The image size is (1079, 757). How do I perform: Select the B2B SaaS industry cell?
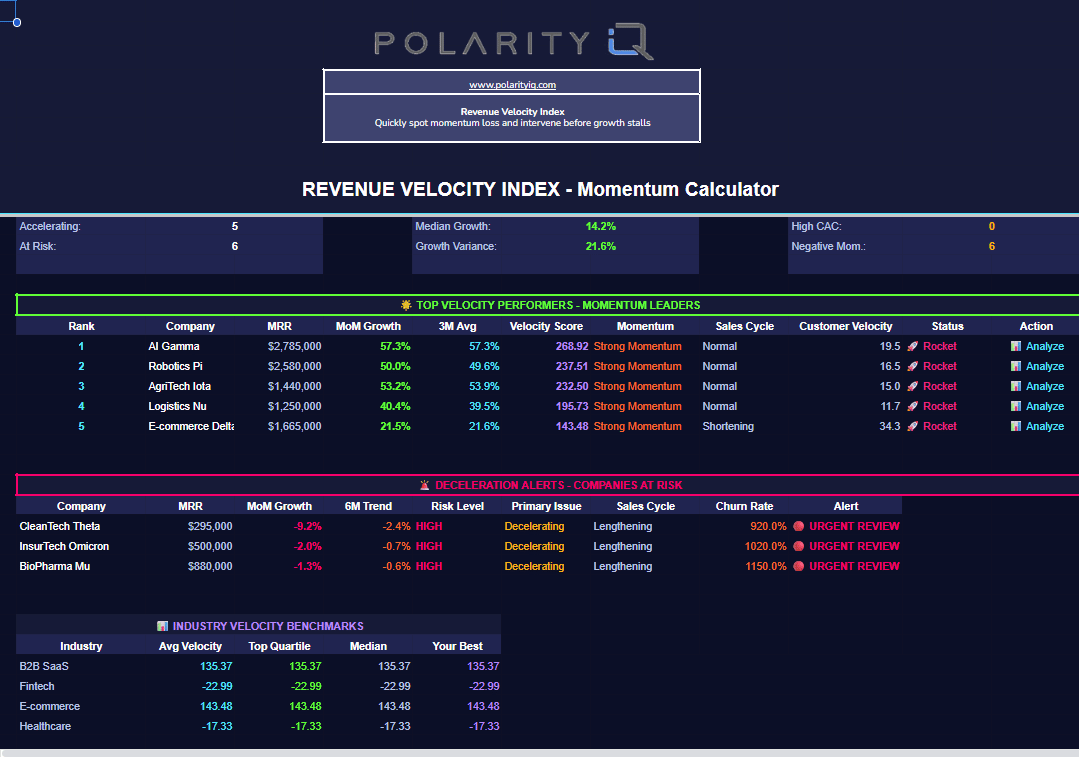44,666
